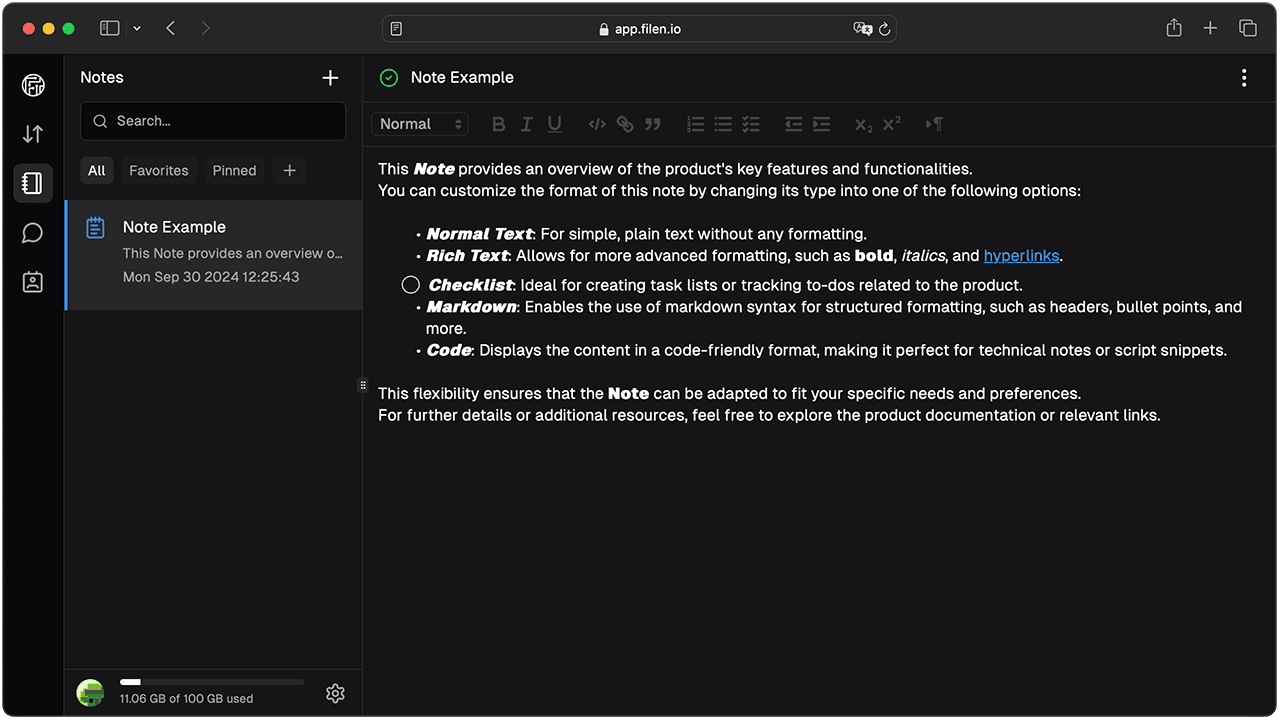Viewport: 1280px width, 720px height.
Task: Open the hyperlinks link in the note
Action: [x=1021, y=255]
